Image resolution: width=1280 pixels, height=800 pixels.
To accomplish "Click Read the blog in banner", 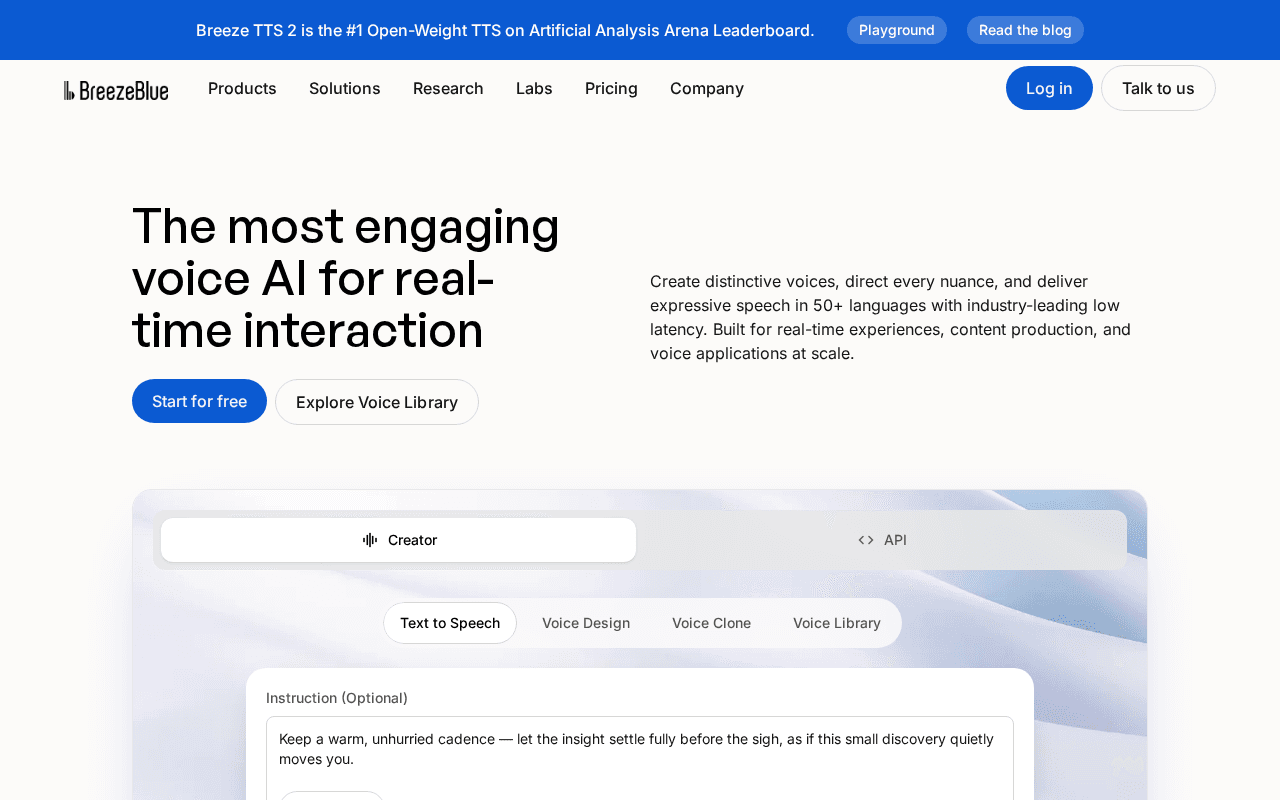I will pyautogui.click(x=1025, y=30).
